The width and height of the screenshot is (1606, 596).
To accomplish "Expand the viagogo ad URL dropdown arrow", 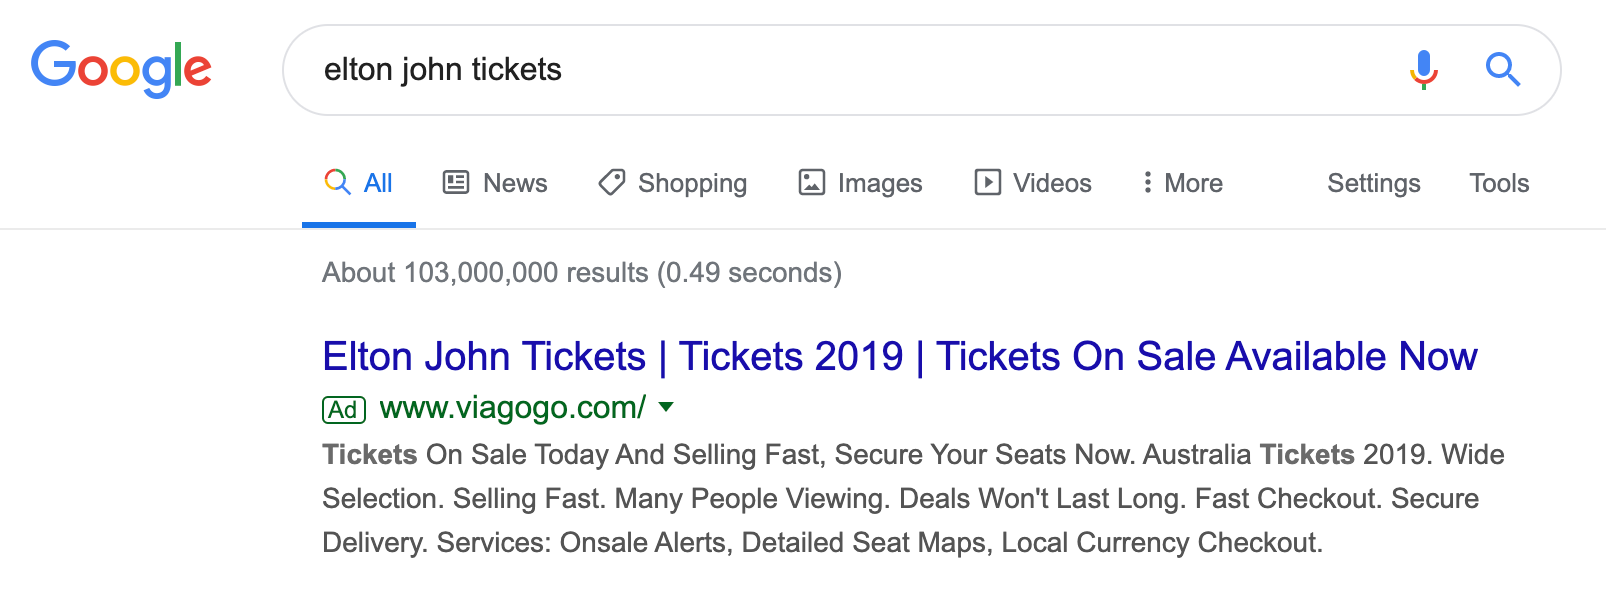I will coord(667,407).
